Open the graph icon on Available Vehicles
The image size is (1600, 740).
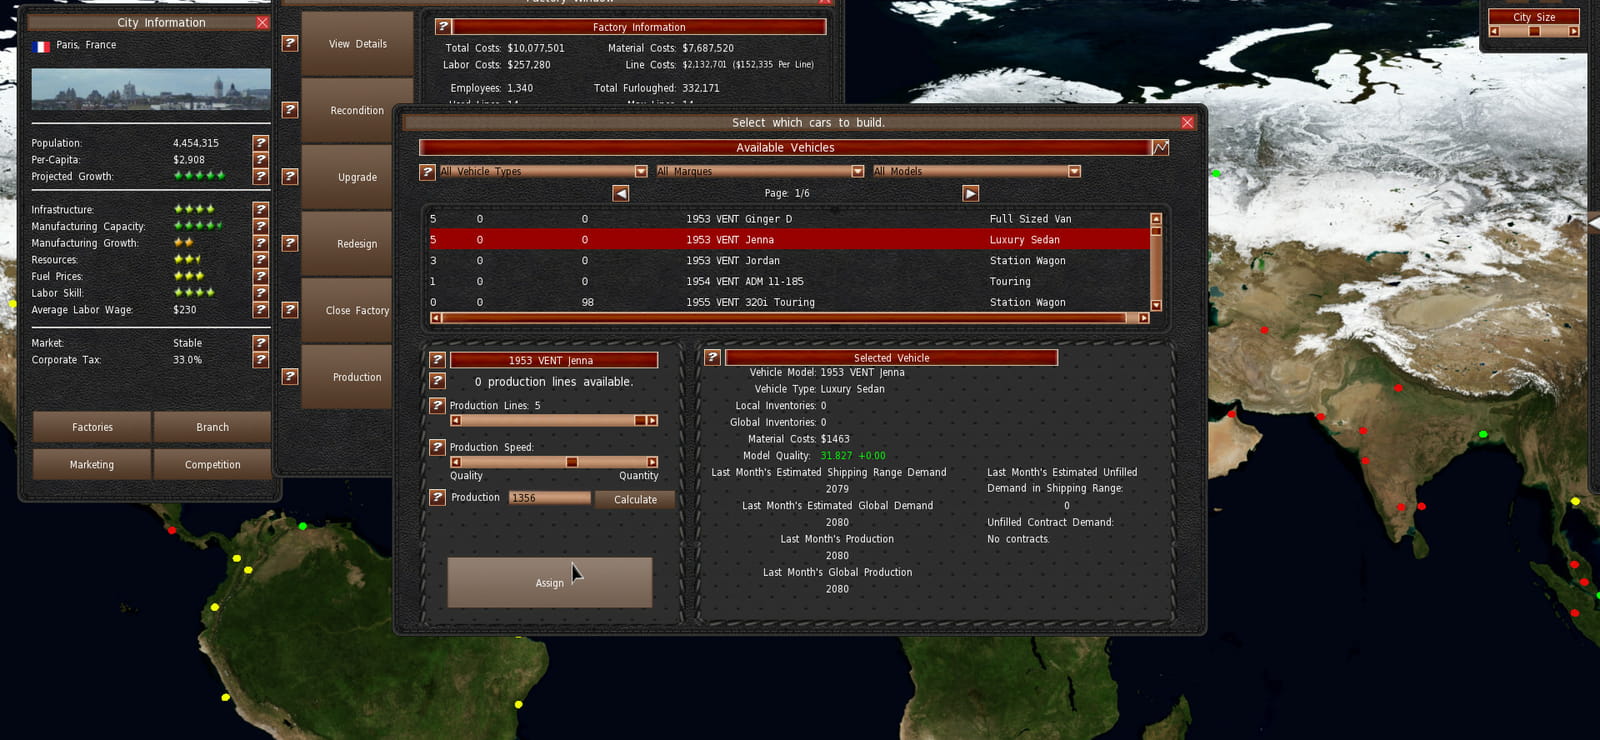1160,147
